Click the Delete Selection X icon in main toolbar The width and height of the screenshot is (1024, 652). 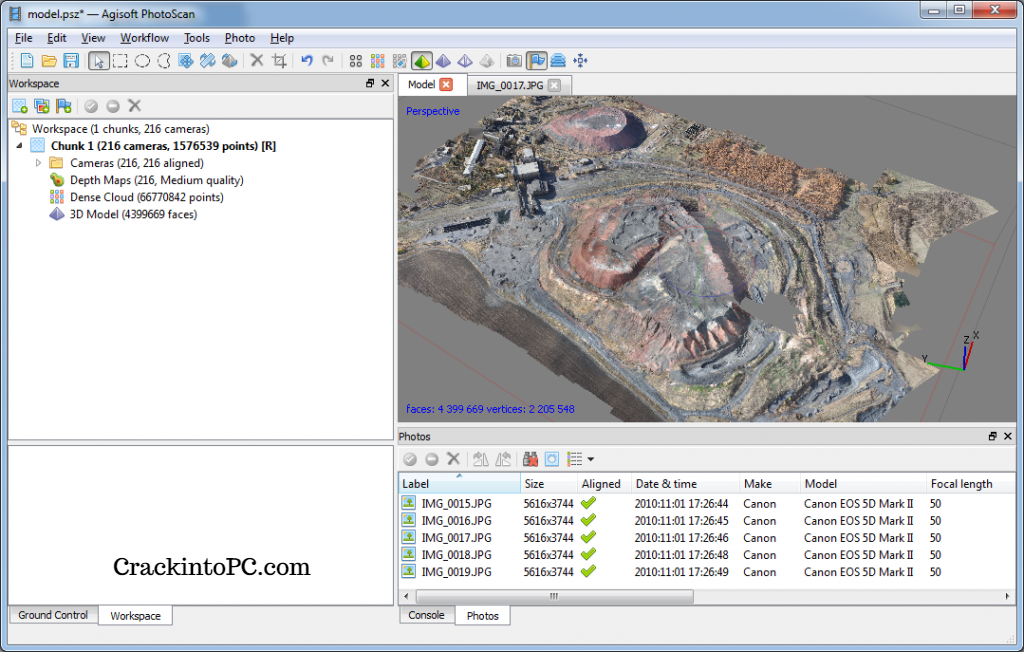tap(257, 61)
